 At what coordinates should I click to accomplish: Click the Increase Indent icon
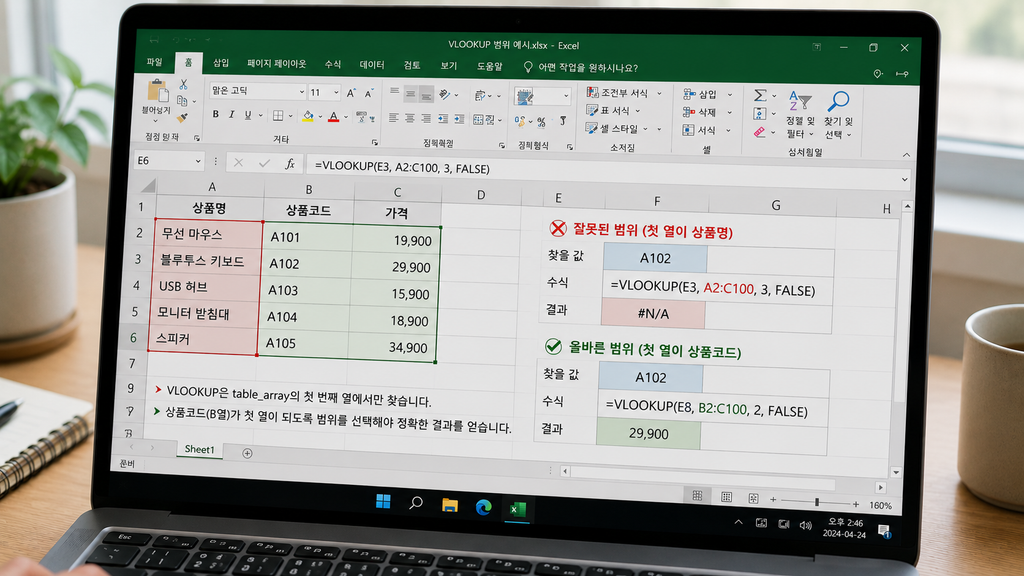click(x=460, y=119)
